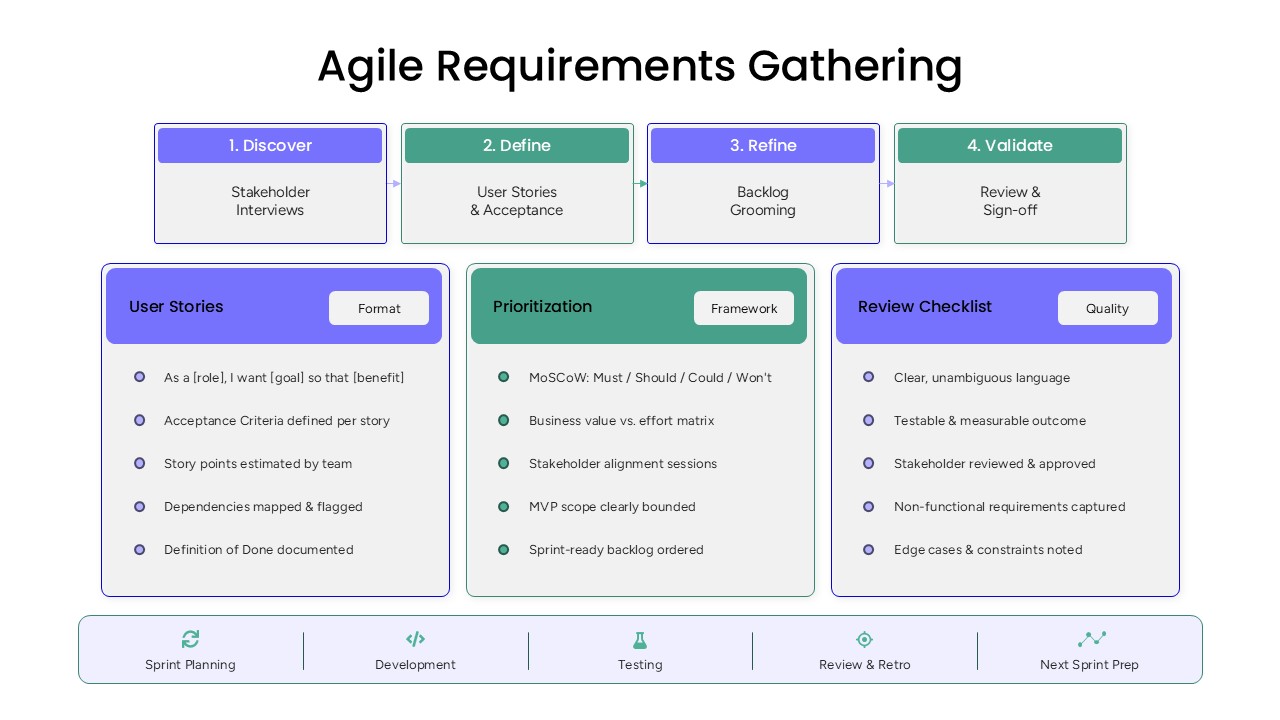Click the Review & Retro target icon

865,639
